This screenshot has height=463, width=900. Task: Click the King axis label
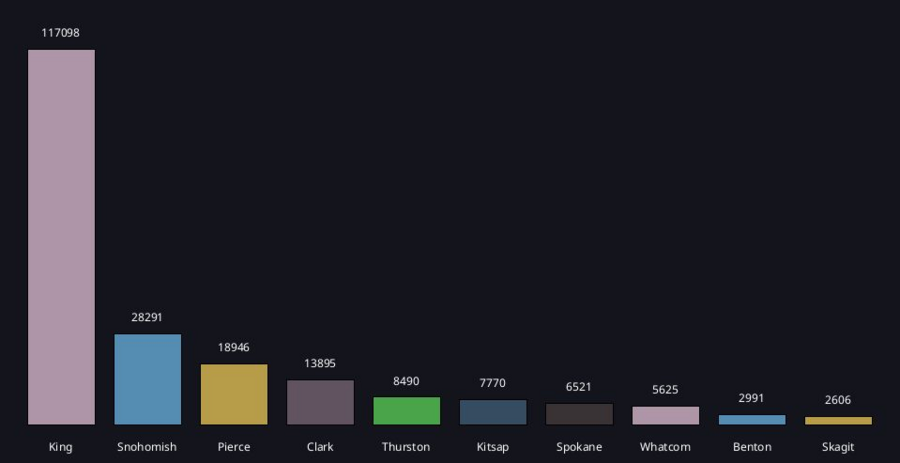(61, 447)
